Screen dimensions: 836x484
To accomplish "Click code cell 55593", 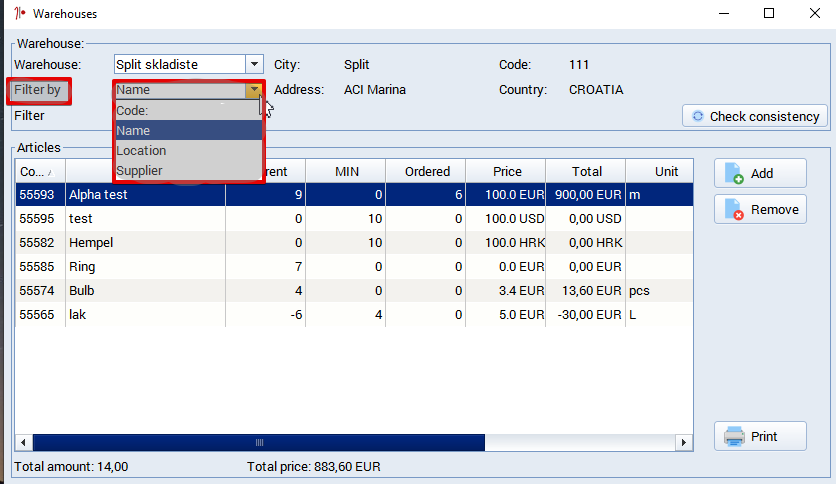I will pos(40,195).
